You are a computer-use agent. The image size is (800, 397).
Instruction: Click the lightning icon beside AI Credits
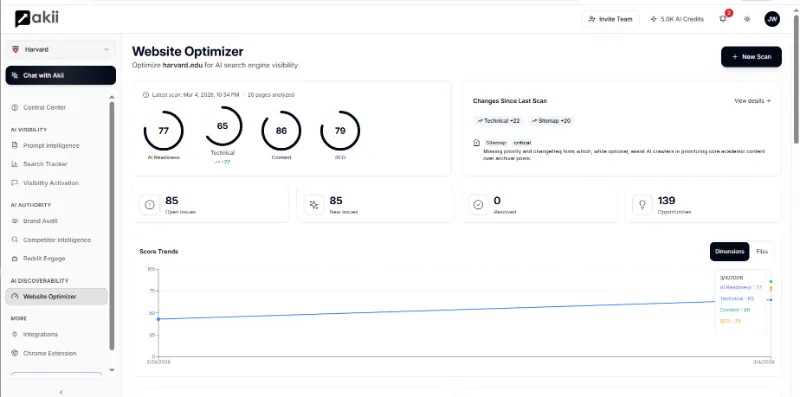coord(654,19)
